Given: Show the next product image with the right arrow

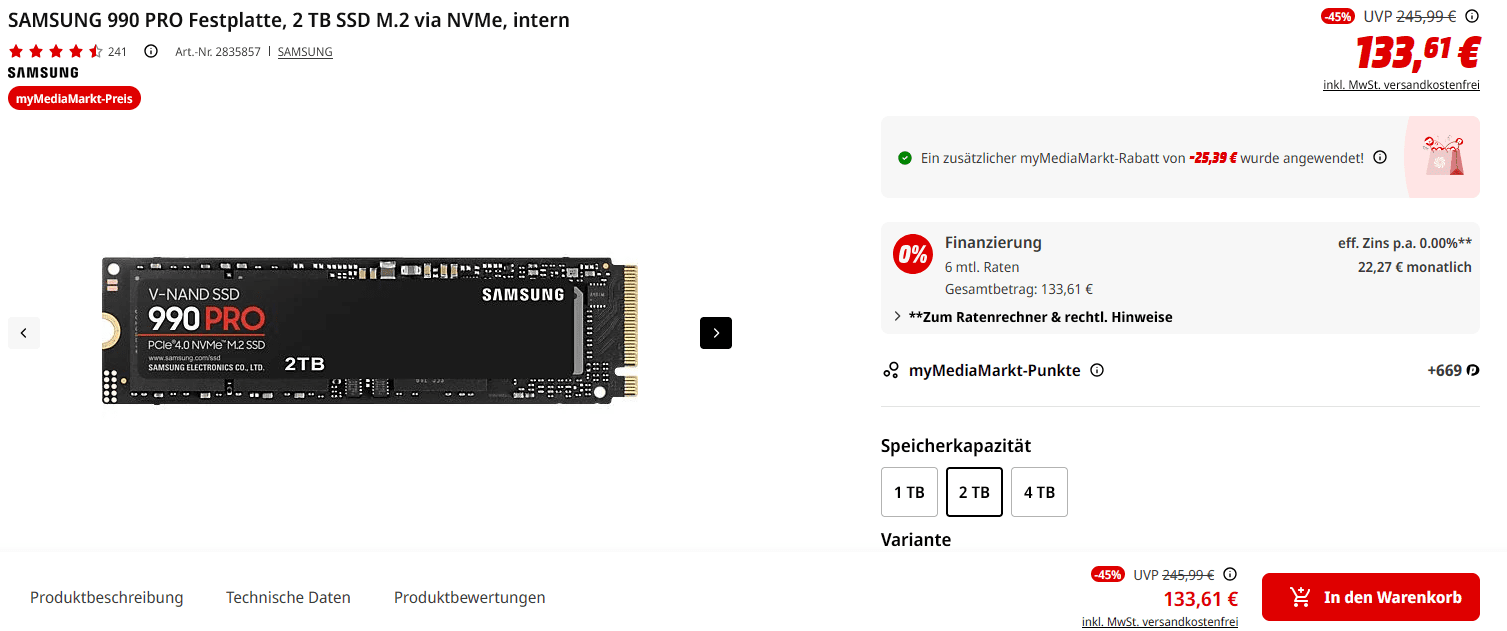Looking at the screenshot, I should [x=716, y=333].
